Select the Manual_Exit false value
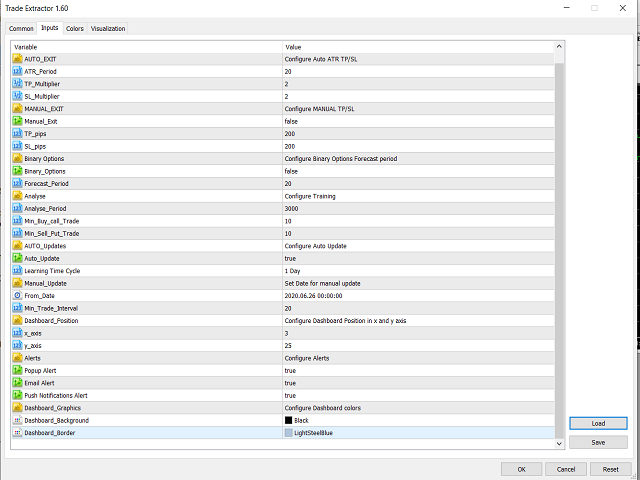 tap(291, 121)
